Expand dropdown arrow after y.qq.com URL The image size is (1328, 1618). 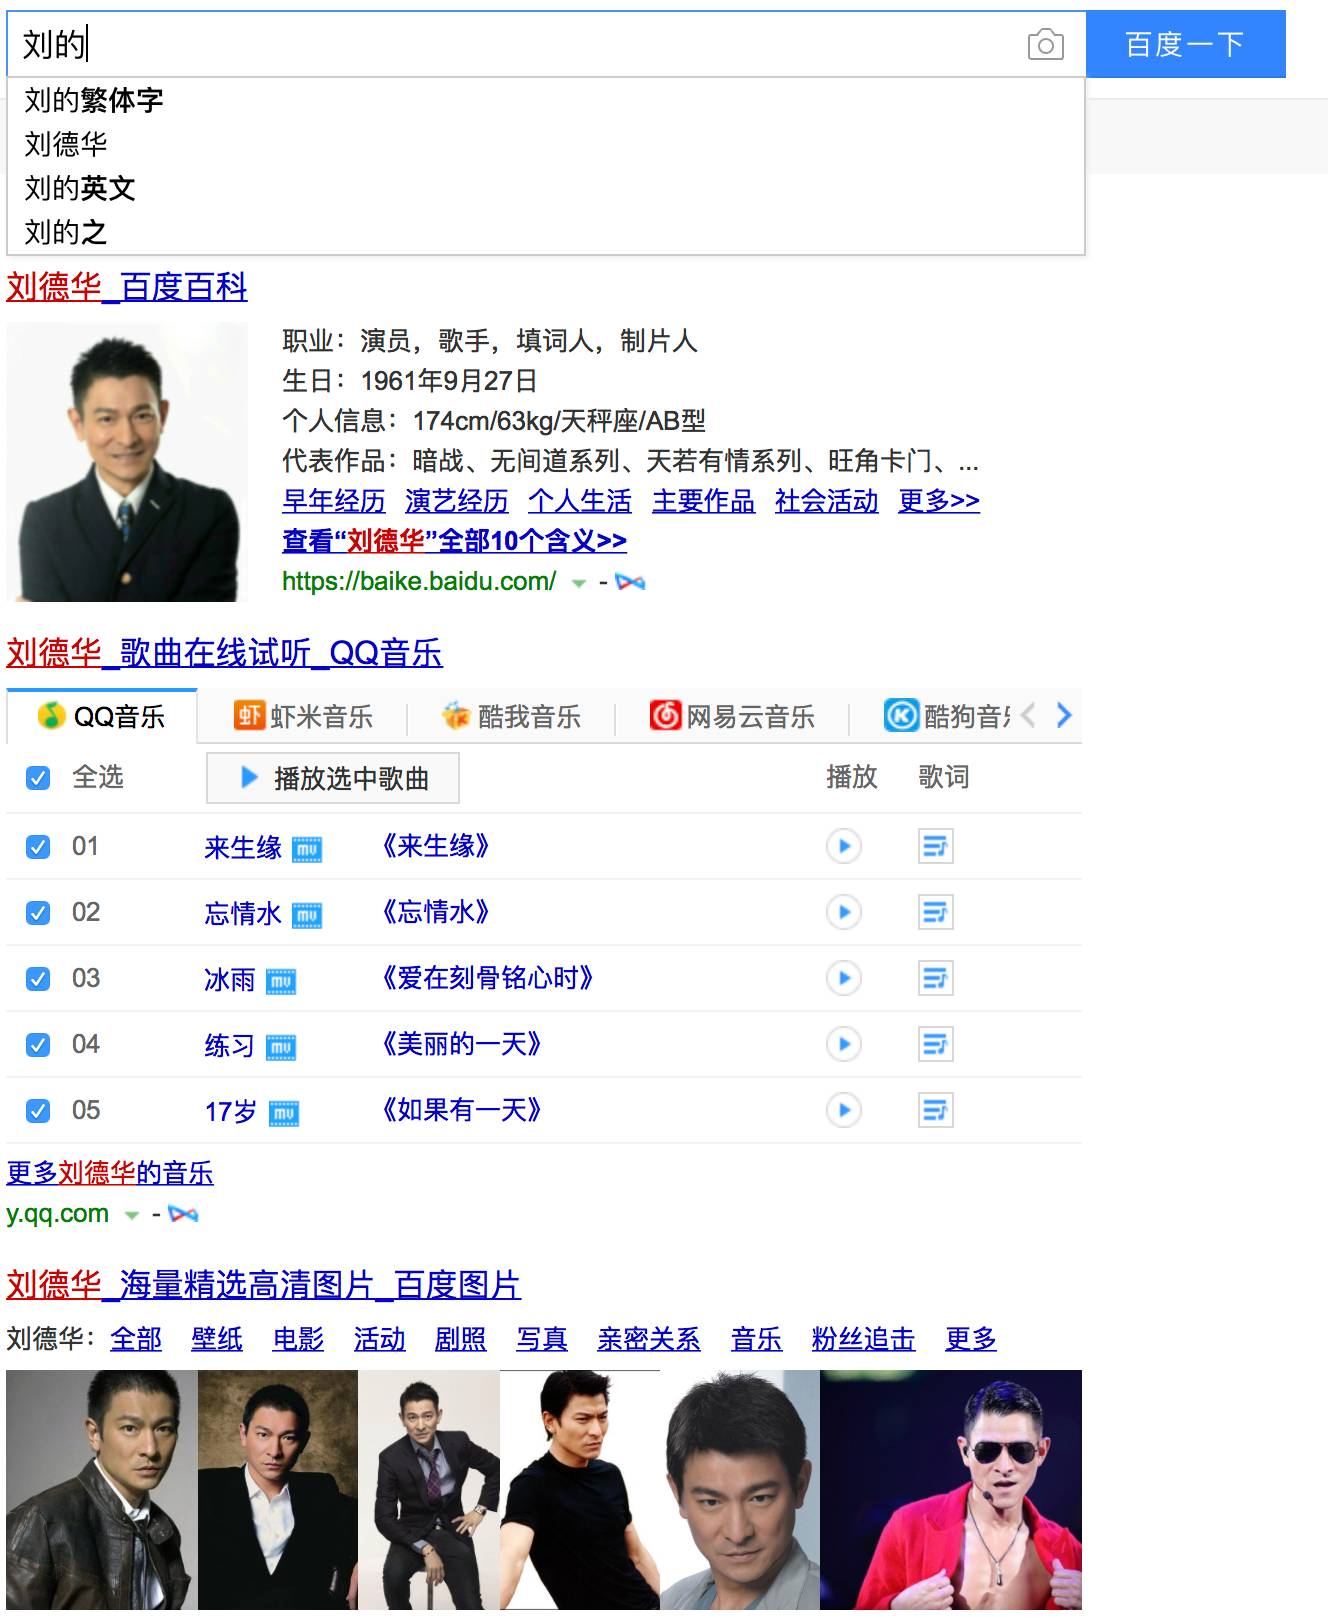(131, 1216)
